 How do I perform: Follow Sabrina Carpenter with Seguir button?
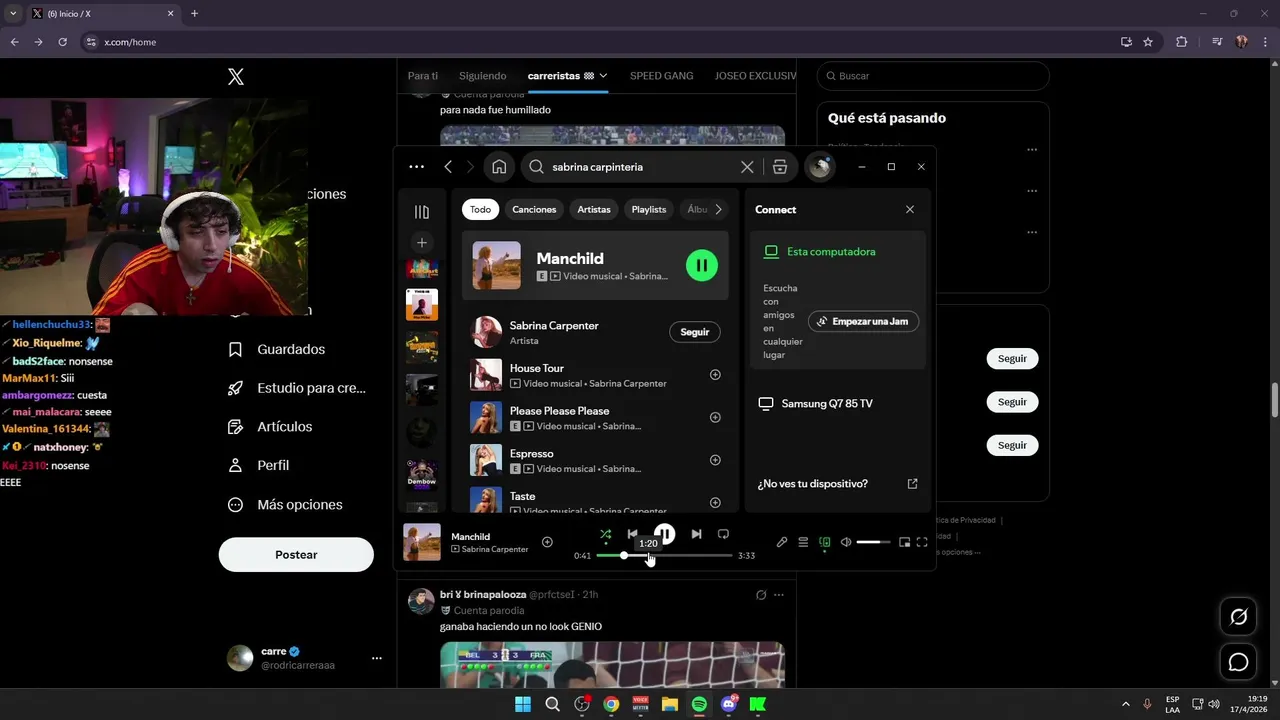(695, 332)
